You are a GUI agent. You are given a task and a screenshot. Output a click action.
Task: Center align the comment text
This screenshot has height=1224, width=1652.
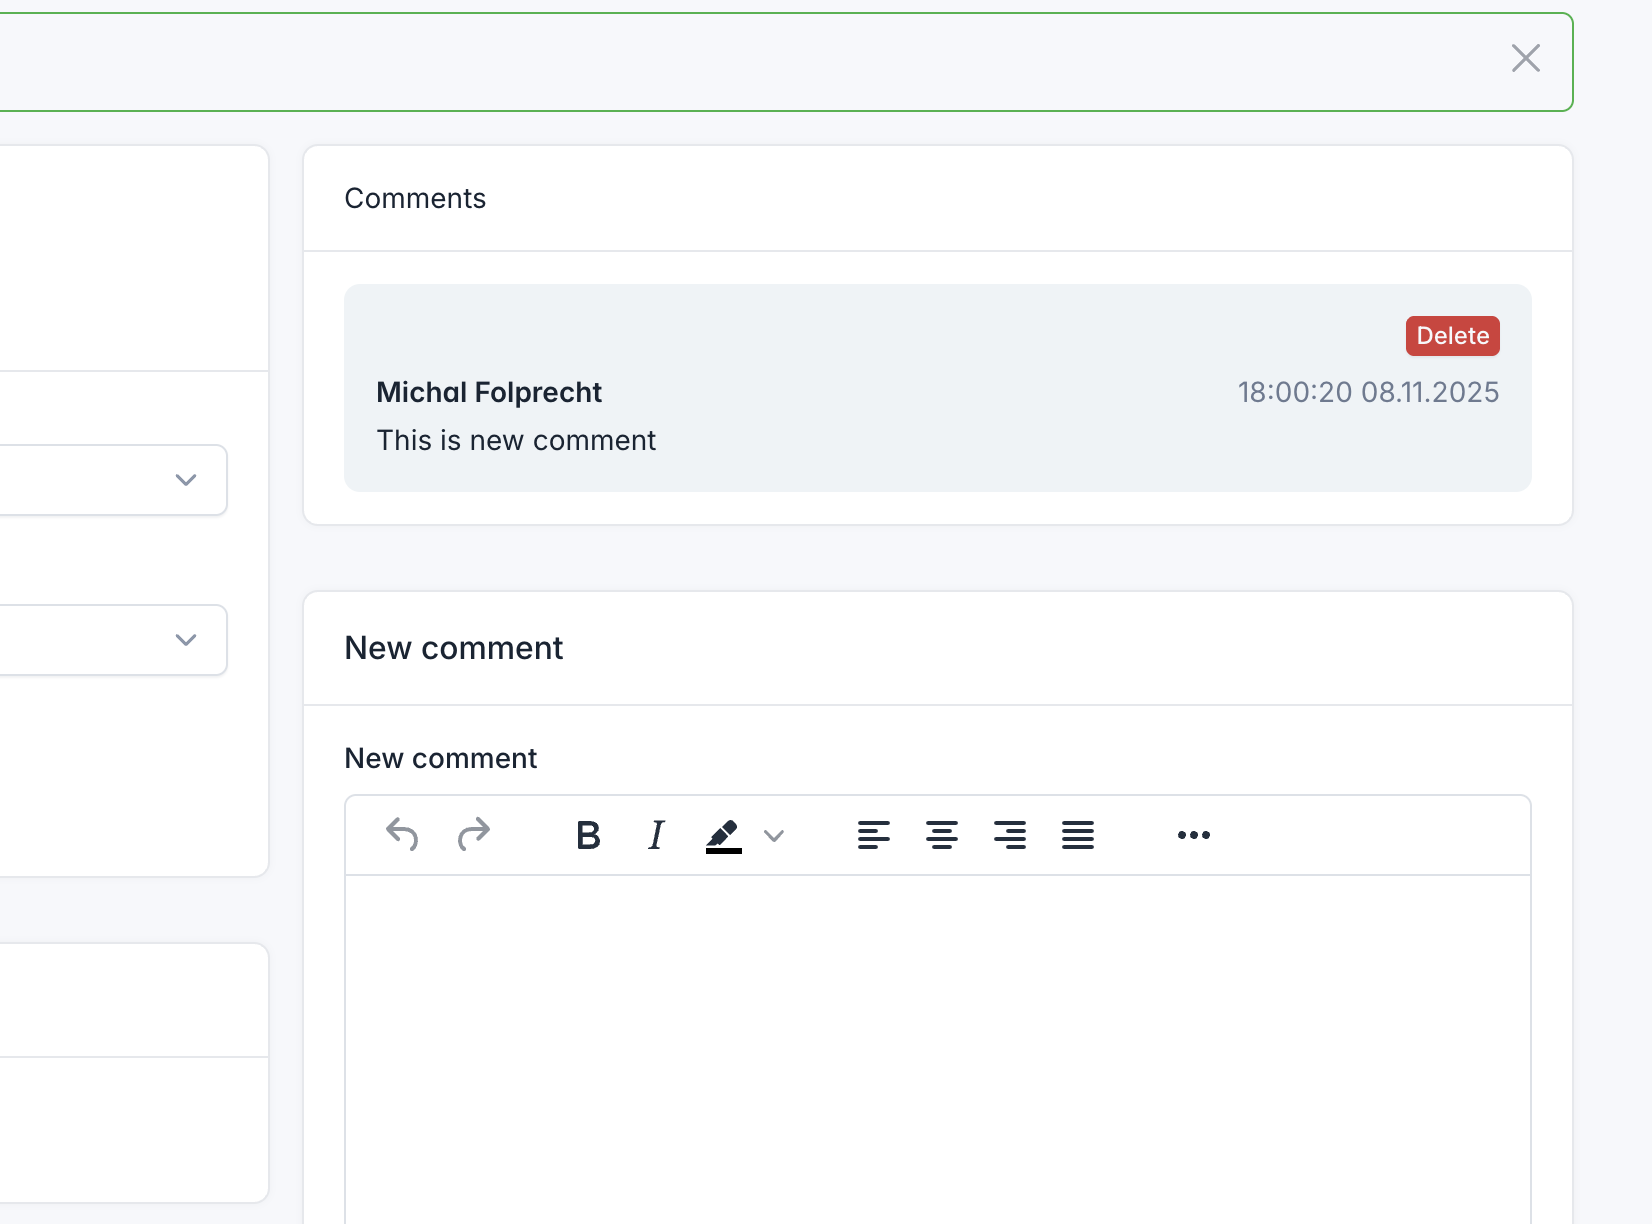[941, 834]
